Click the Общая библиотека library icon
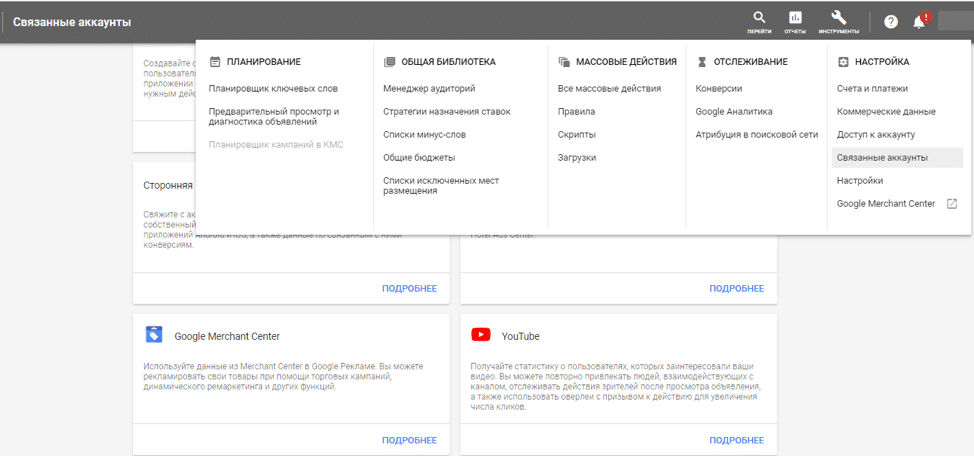The width and height of the screenshot is (974, 456). 389,62
